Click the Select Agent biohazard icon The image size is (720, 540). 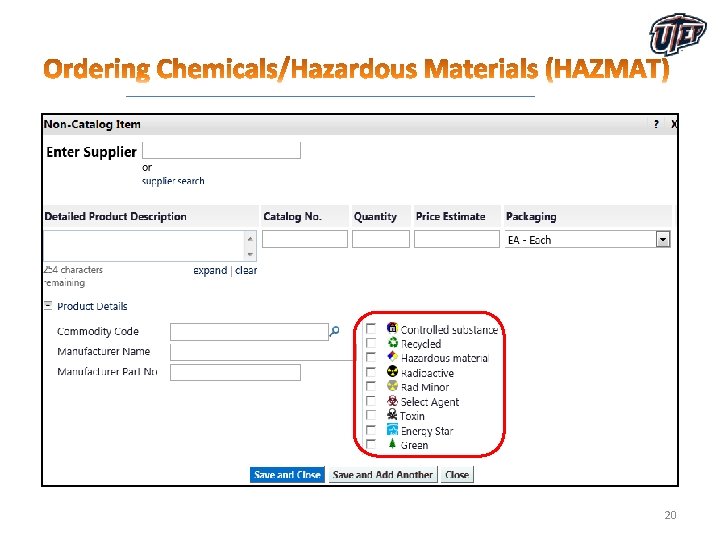pos(392,400)
